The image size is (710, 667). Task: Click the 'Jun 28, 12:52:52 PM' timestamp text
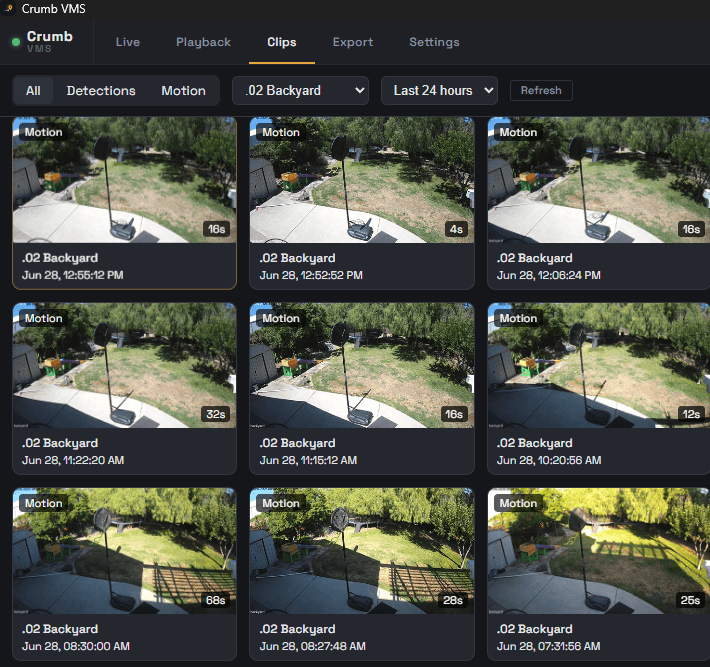click(x=311, y=275)
